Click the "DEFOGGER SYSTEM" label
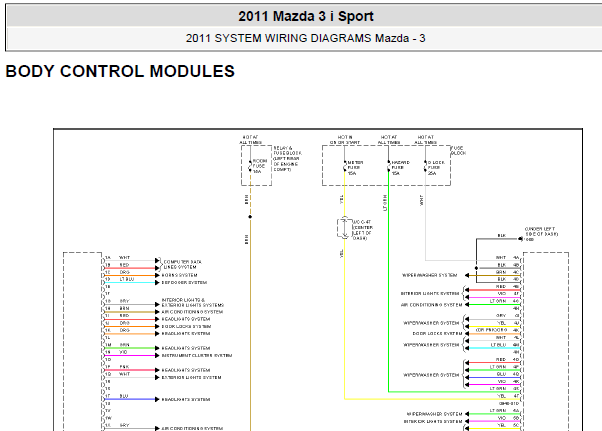 (x=184, y=282)
